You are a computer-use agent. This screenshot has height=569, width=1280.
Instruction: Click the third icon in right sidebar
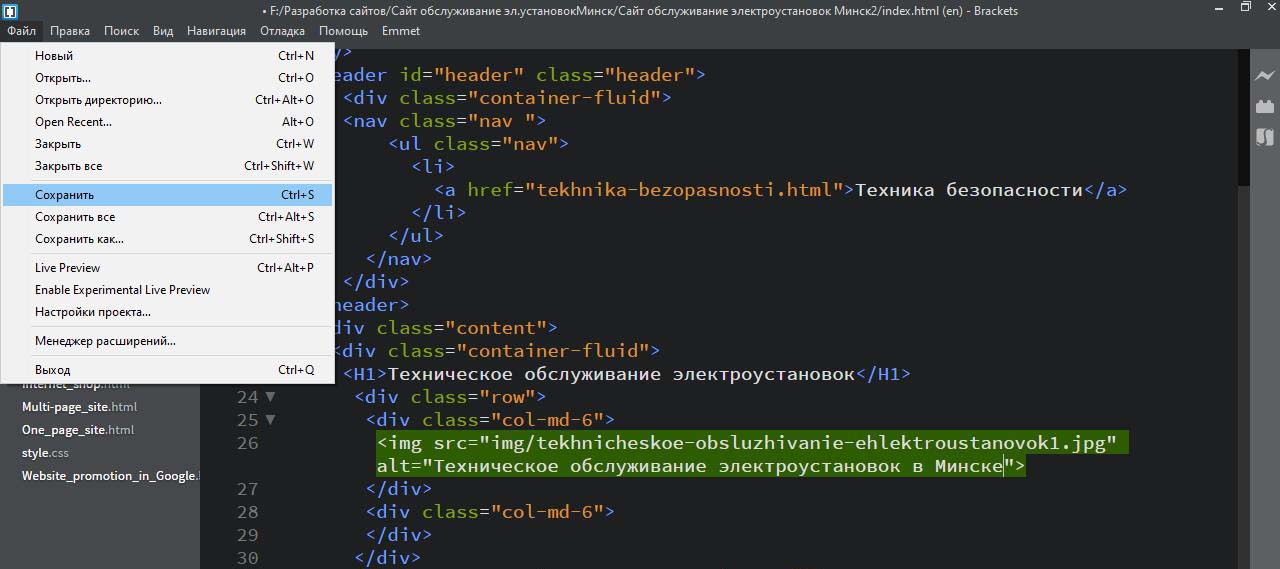[x=1265, y=137]
